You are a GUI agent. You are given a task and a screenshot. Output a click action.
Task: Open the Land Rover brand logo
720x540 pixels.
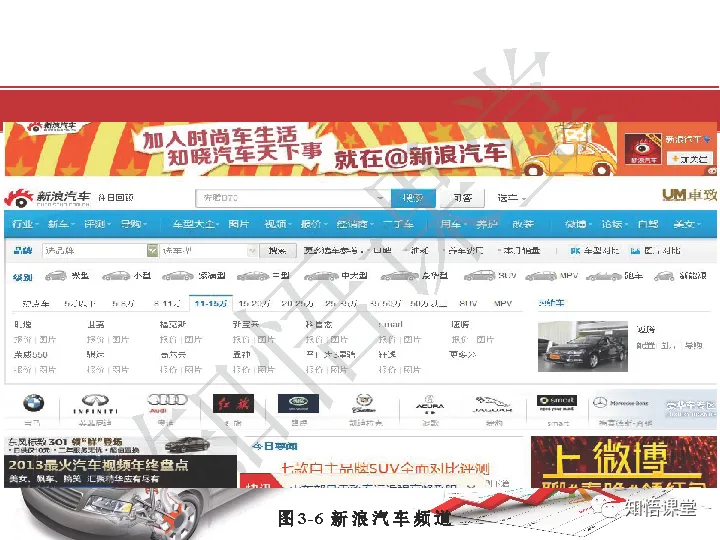coord(298,404)
